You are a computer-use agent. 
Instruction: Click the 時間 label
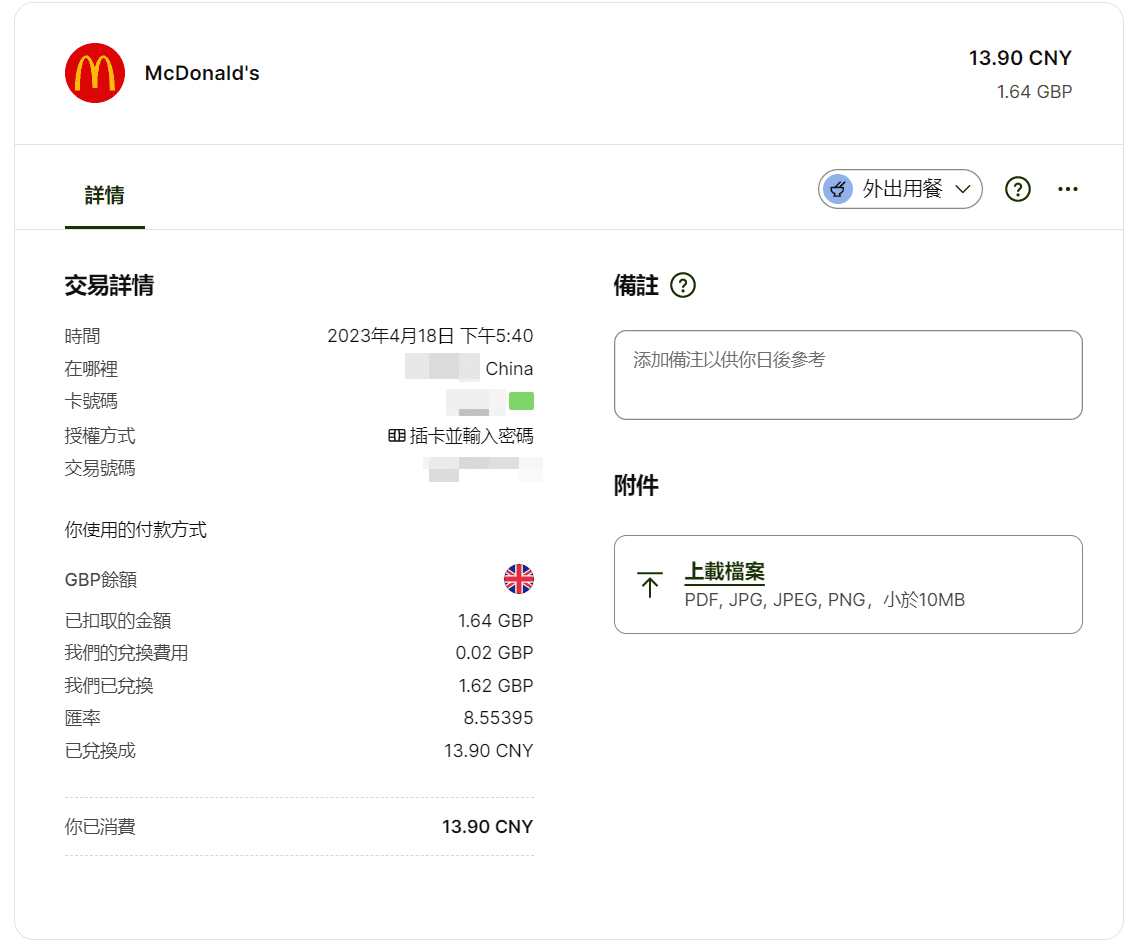[83, 336]
